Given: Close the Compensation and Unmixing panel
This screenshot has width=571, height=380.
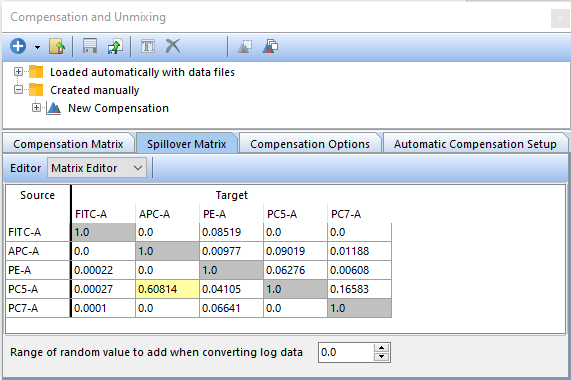Looking at the screenshot, I should point(560,18).
